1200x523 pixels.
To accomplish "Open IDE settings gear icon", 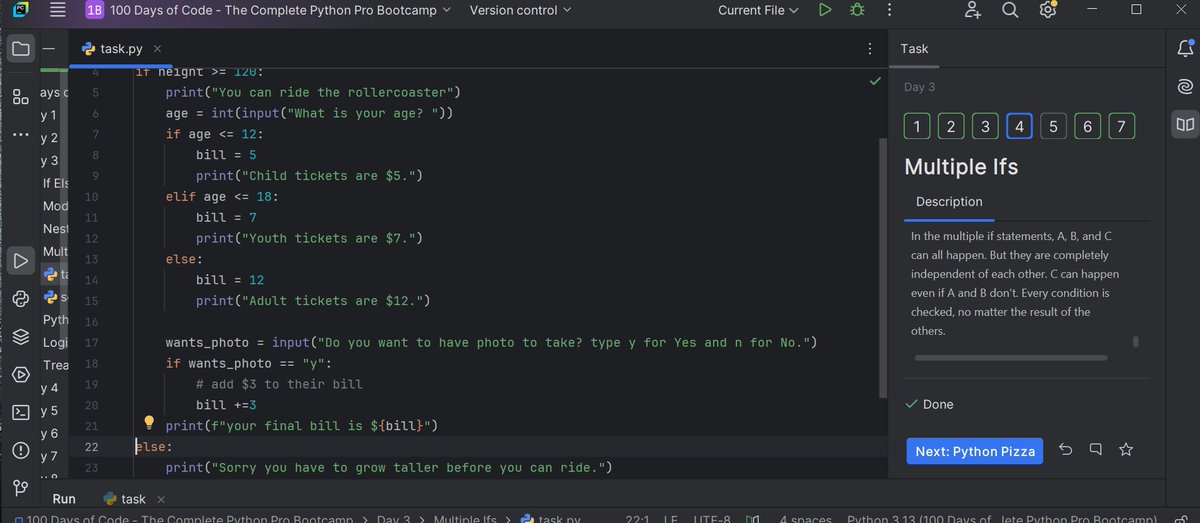I will (x=1047, y=10).
